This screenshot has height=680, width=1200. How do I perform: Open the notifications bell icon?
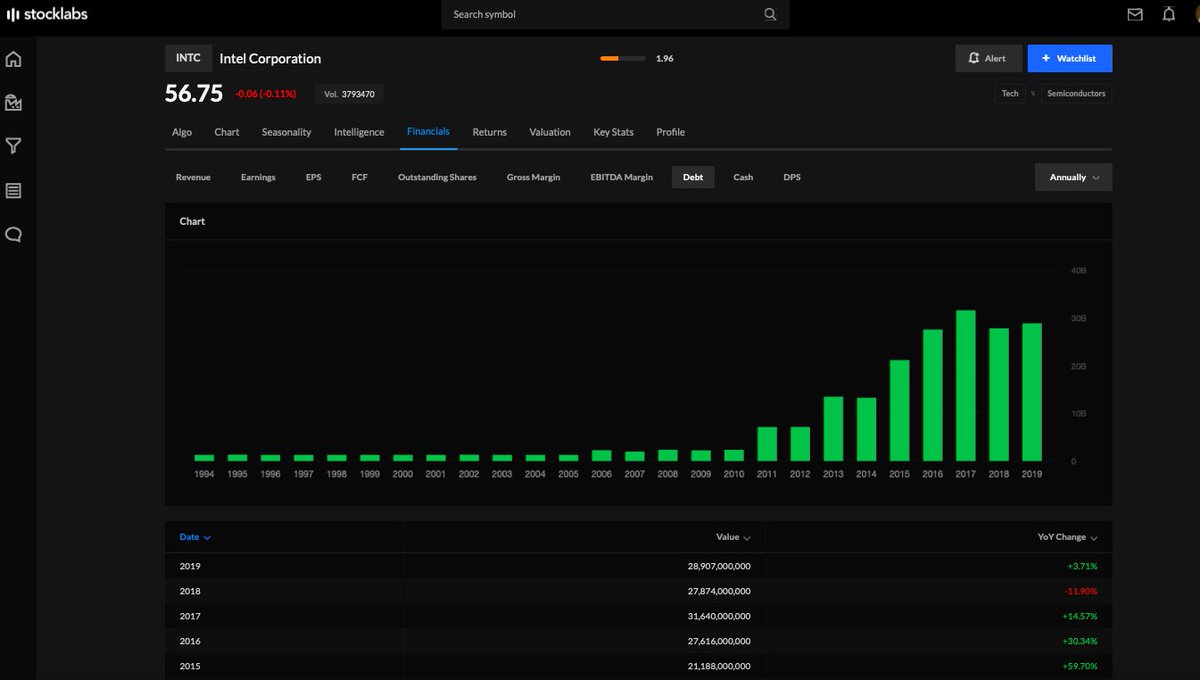(x=1169, y=14)
